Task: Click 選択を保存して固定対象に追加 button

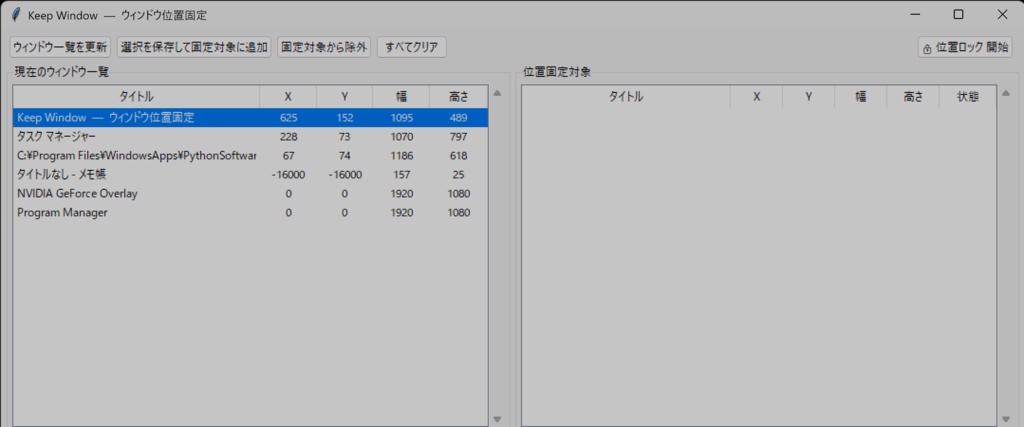Action: [194, 47]
